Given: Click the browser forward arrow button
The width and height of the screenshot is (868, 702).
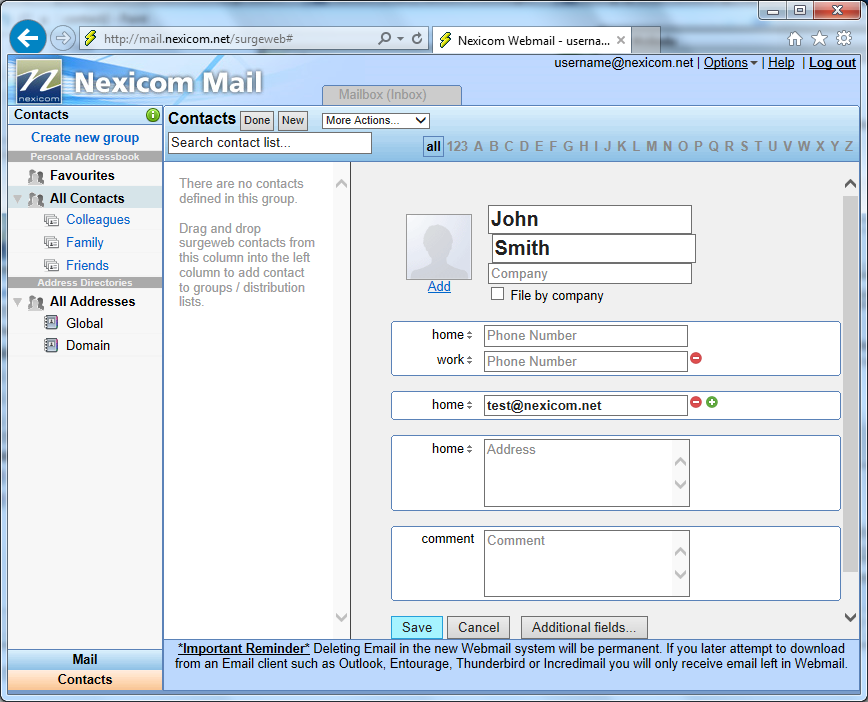Looking at the screenshot, I should click(x=63, y=38).
